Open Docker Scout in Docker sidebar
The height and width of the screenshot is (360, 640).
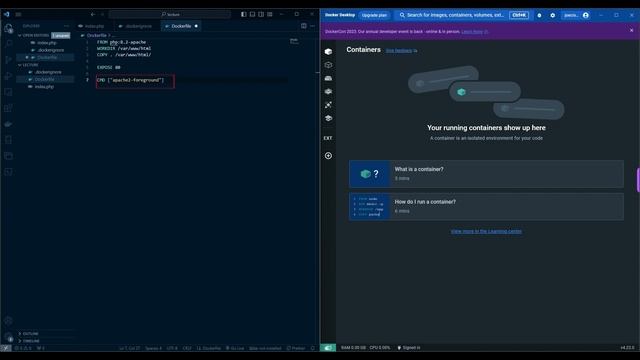[328, 105]
